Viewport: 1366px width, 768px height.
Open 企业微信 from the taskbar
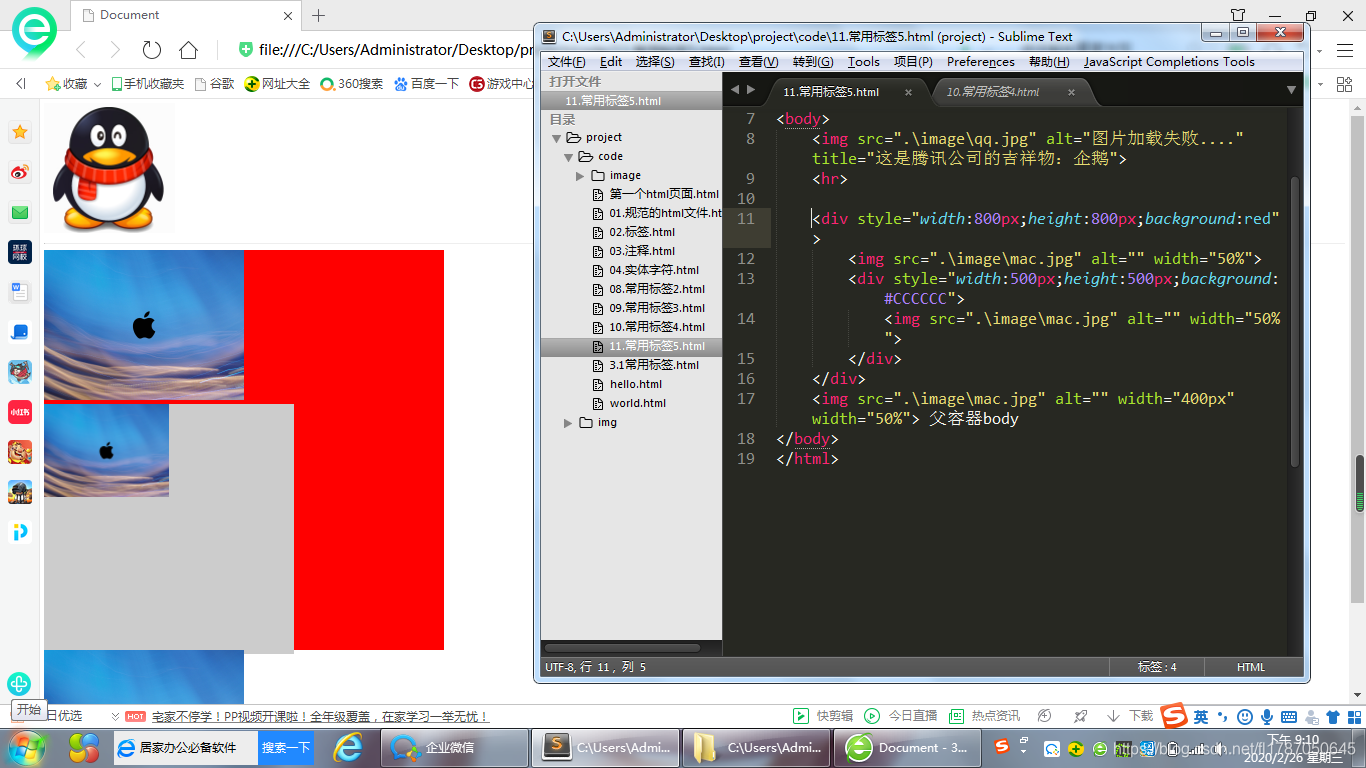[455, 747]
